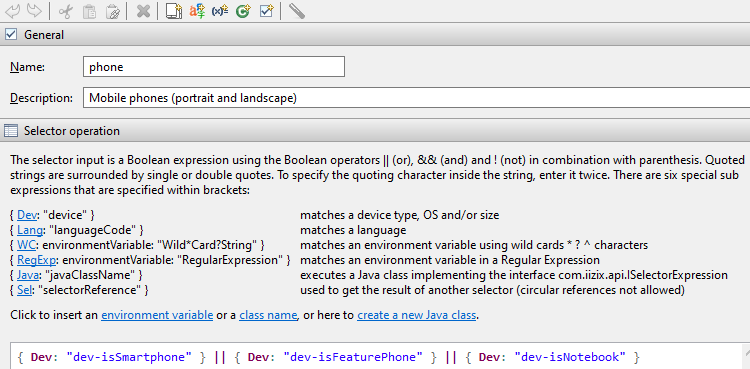
Task: Toggle the General section checkbox
Action: 11,34
